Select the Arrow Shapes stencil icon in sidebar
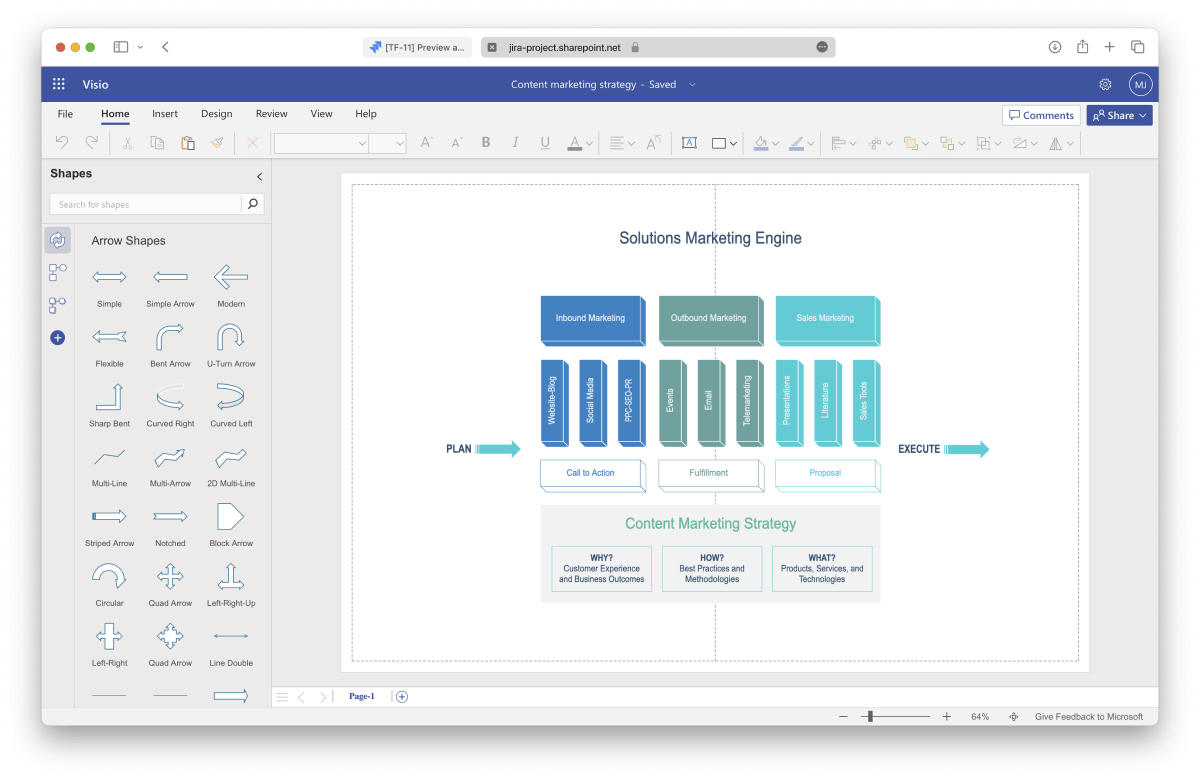This screenshot has width=1200, height=781. [x=57, y=240]
